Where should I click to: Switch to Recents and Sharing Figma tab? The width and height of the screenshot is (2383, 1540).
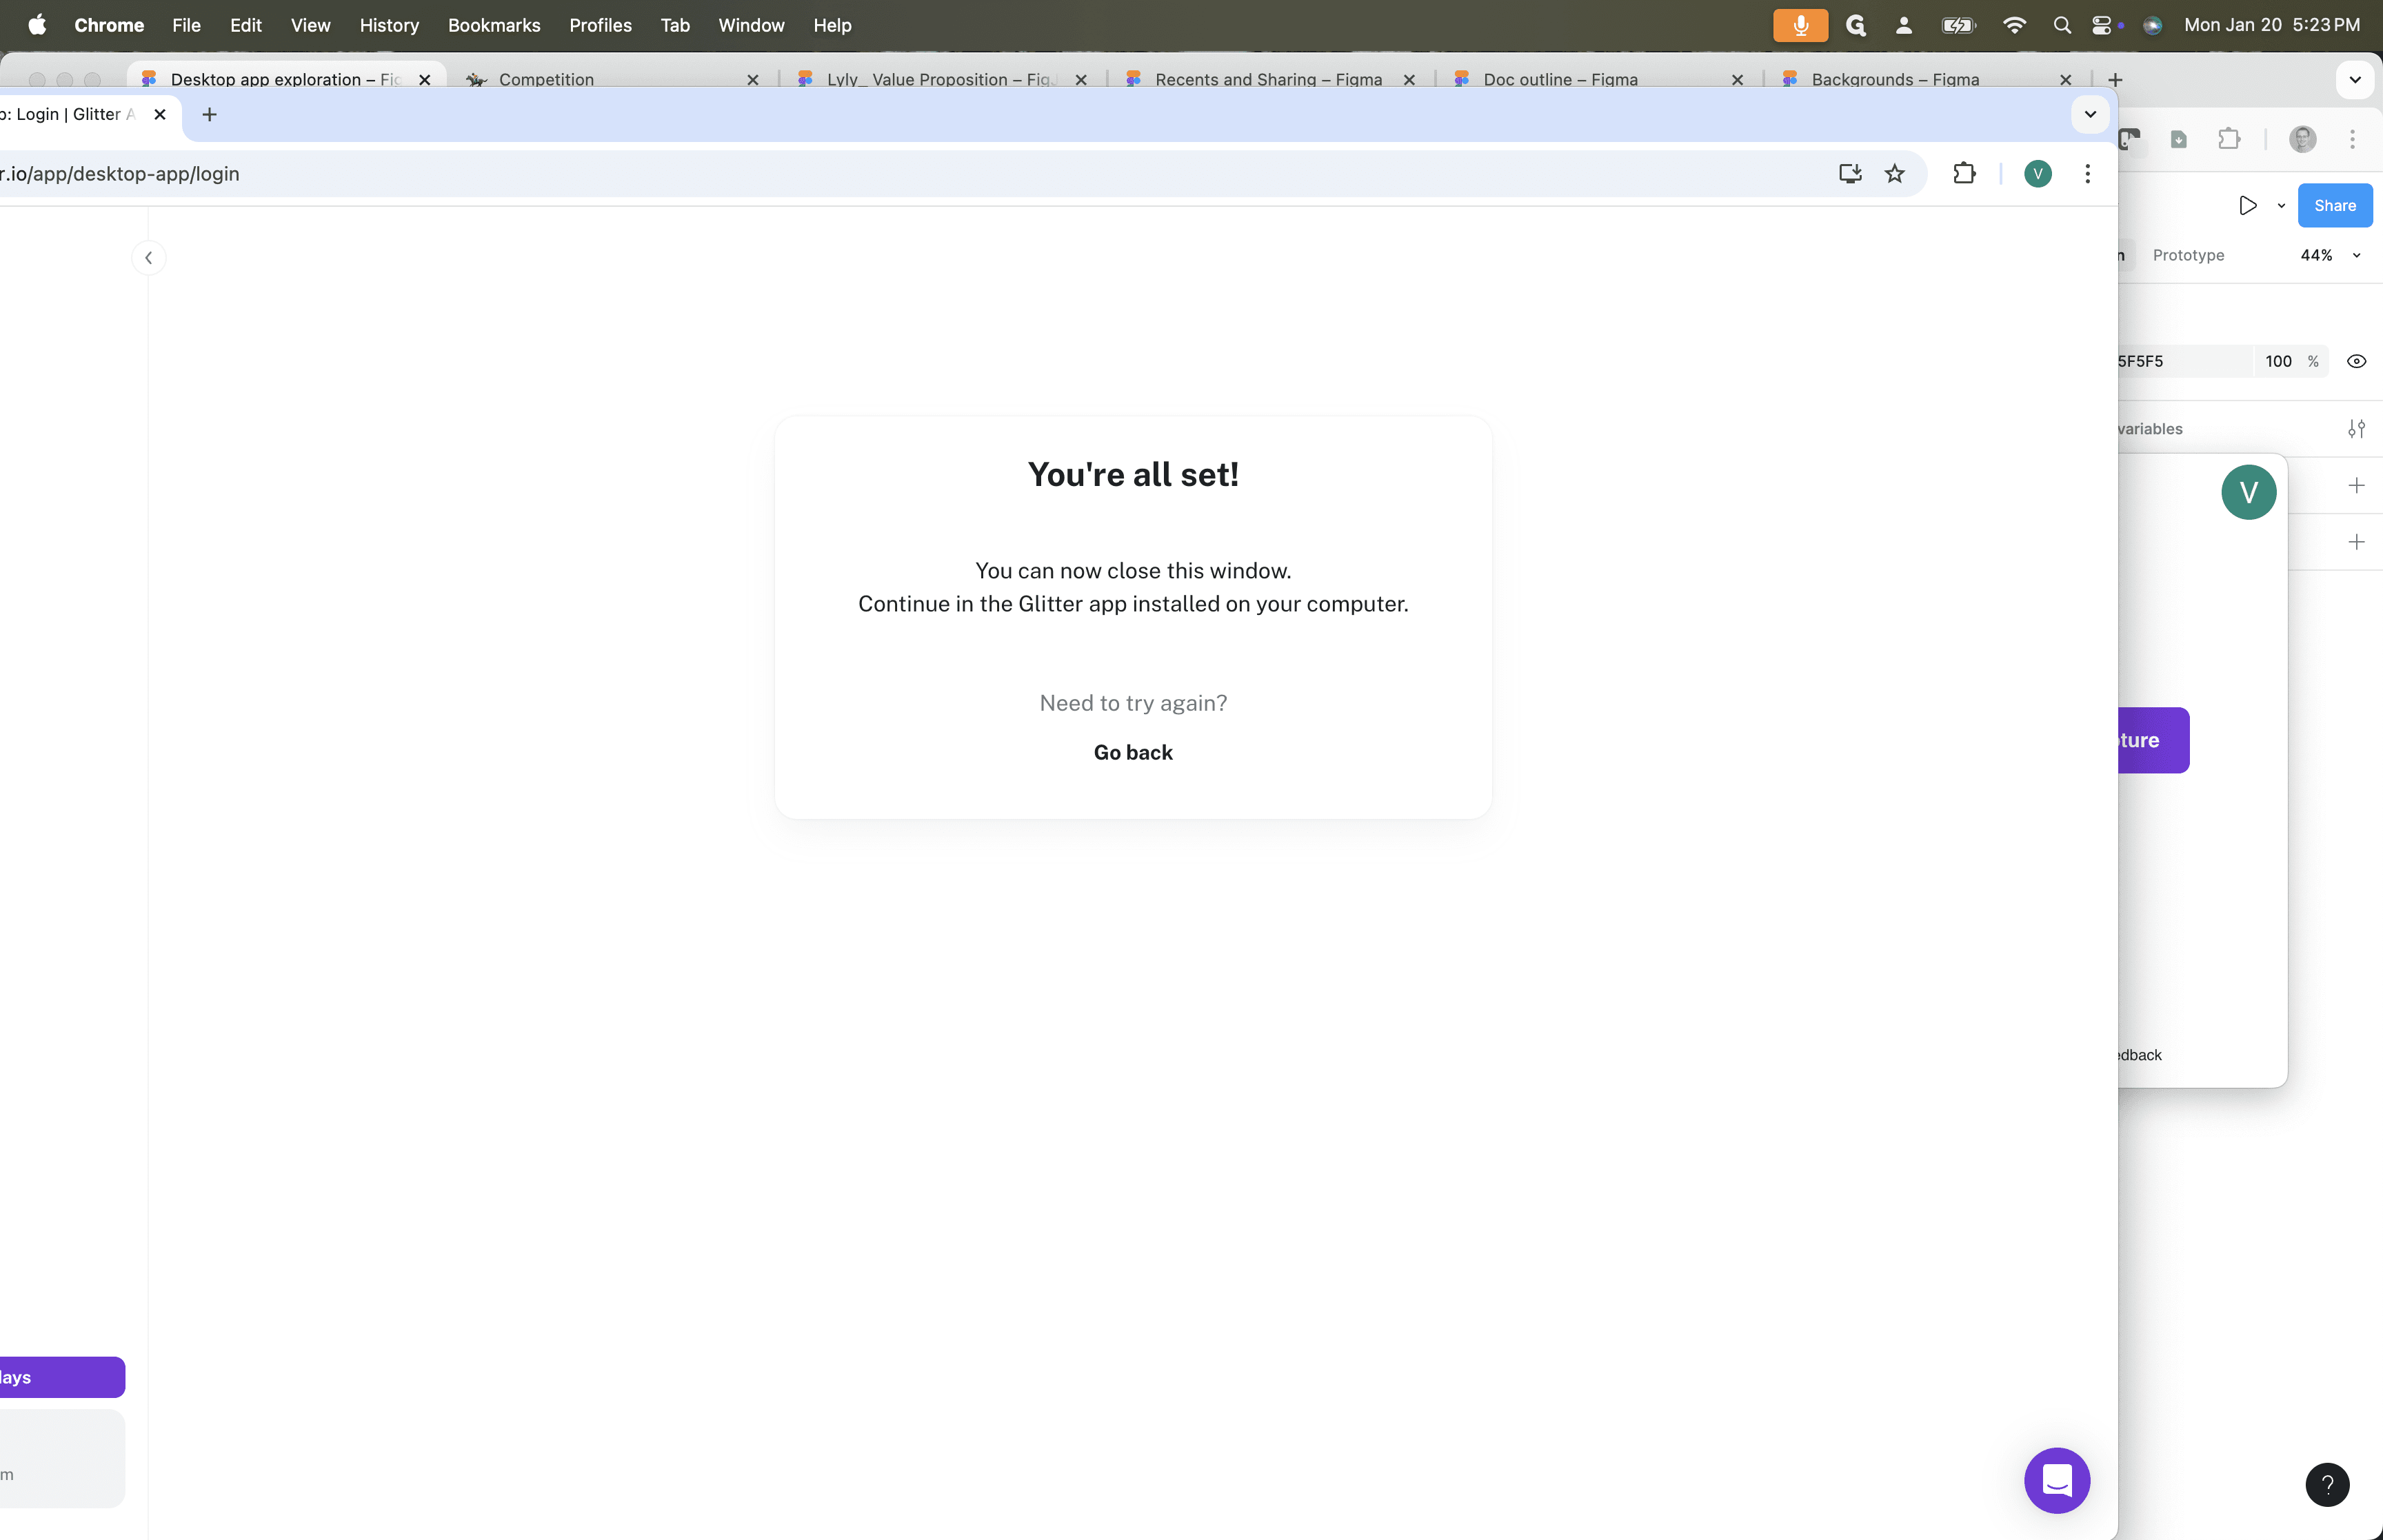point(1269,79)
